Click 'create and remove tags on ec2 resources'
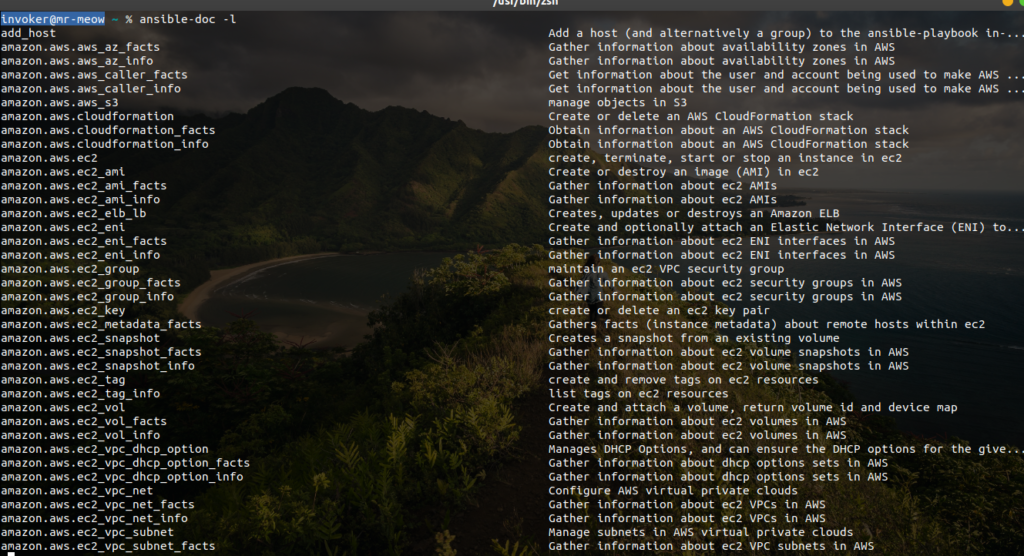 pos(683,380)
